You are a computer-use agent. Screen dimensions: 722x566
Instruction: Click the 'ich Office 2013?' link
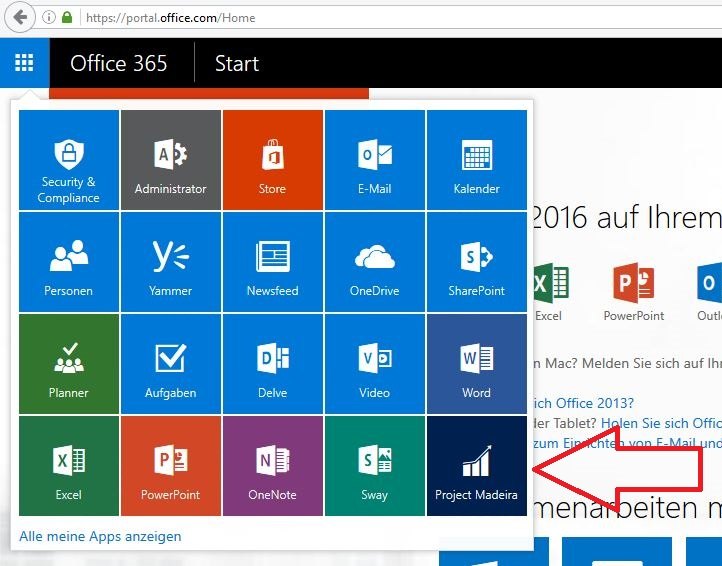click(583, 403)
